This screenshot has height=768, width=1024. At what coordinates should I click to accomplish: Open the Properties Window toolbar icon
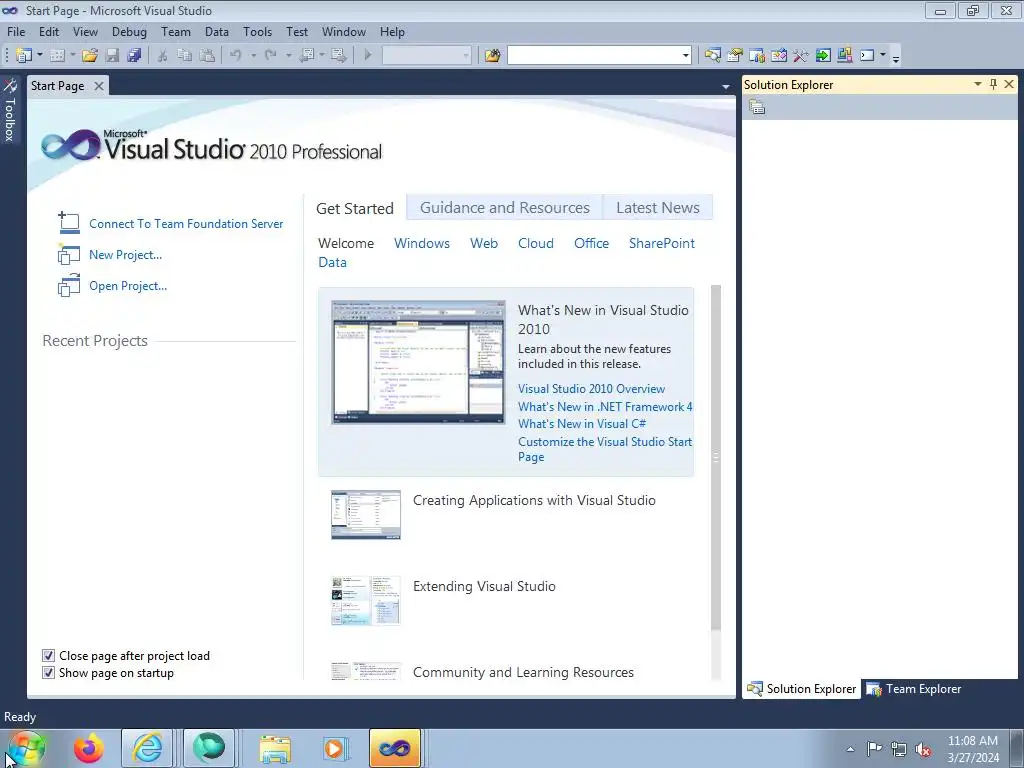(x=735, y=56)
